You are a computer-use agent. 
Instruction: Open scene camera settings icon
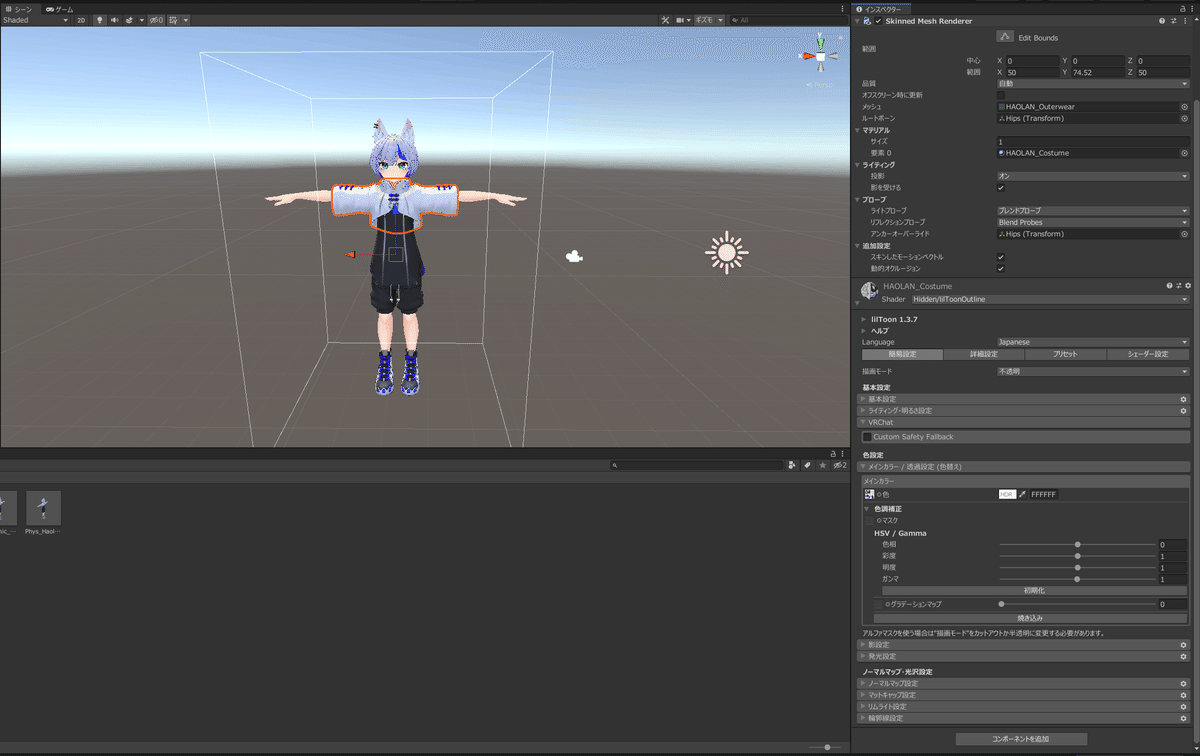pyautogui.click(x=682, y=20)
